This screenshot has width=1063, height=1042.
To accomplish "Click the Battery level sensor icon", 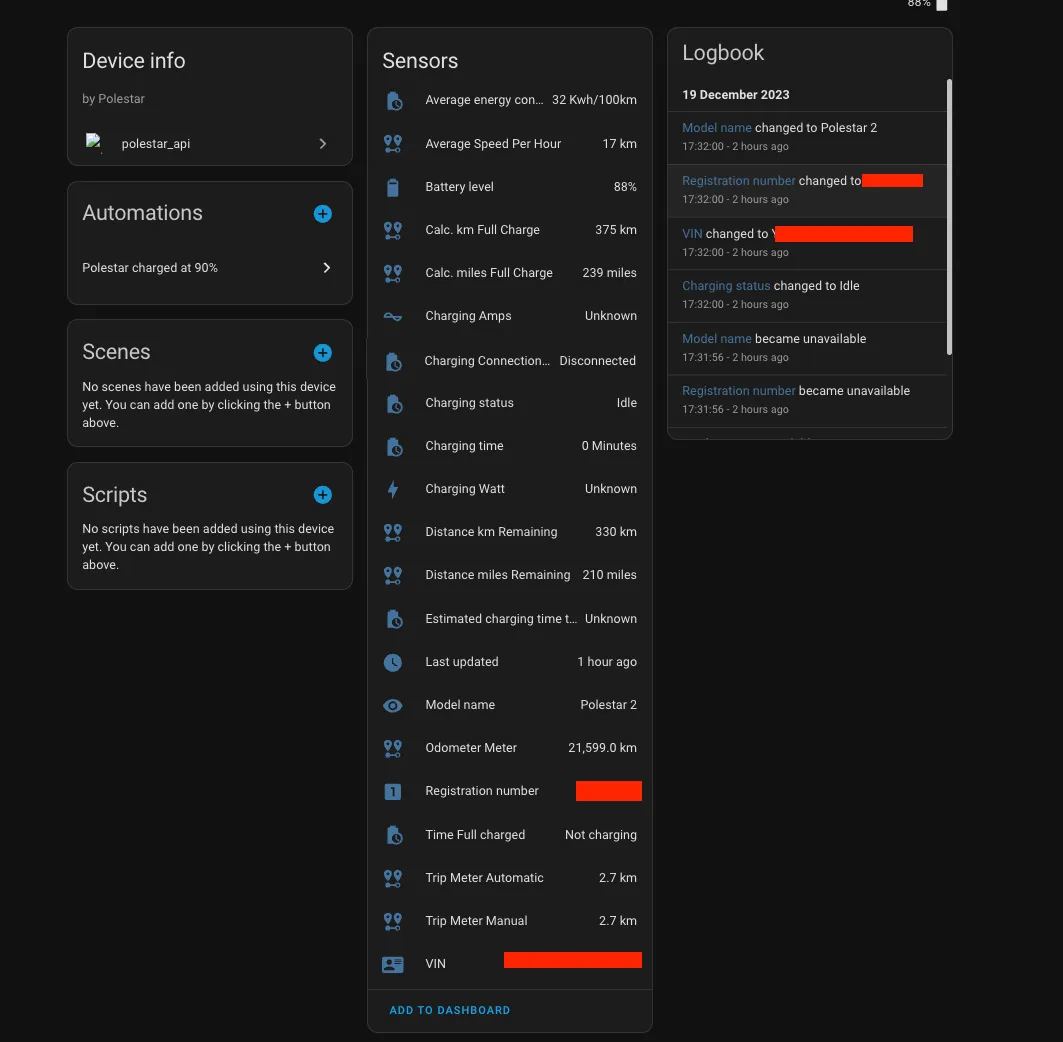I will 393,187.
